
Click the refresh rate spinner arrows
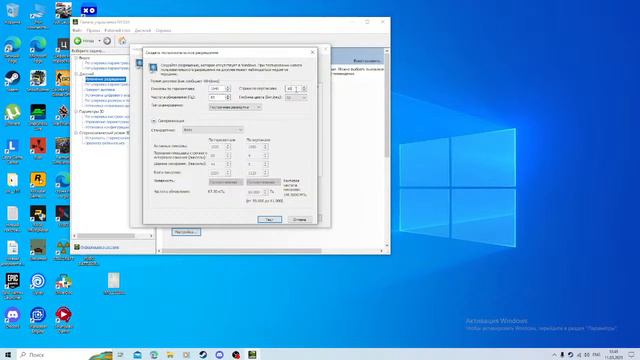point(228,98)
